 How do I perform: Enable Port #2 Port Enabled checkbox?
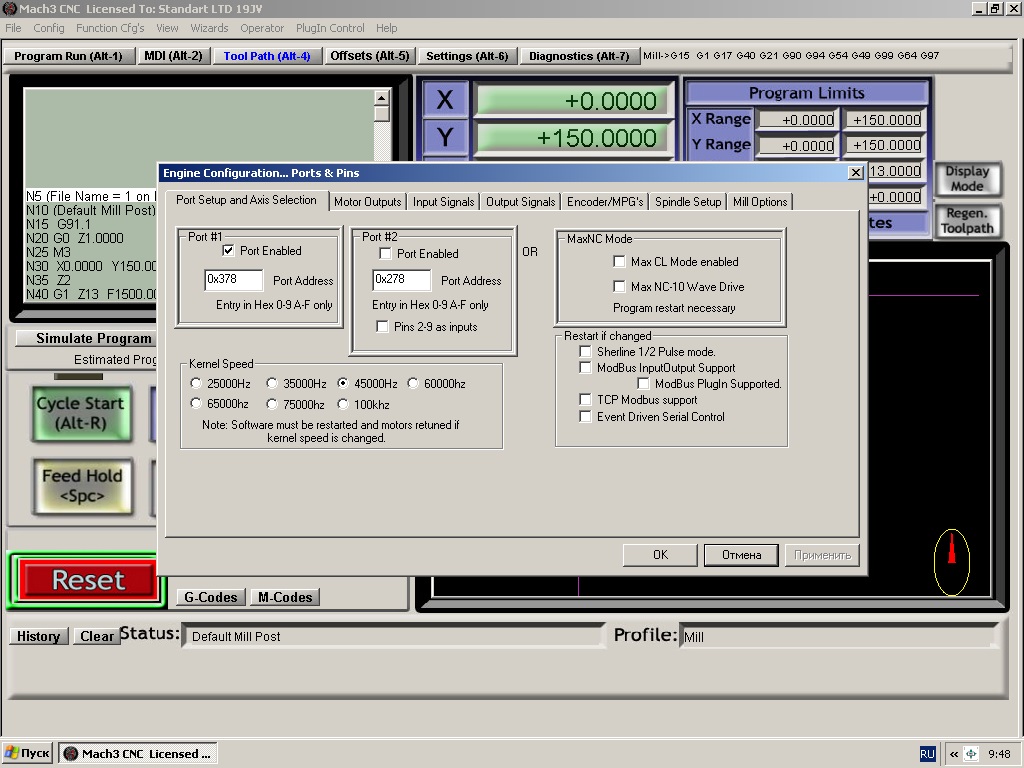[x=385, y=253]
